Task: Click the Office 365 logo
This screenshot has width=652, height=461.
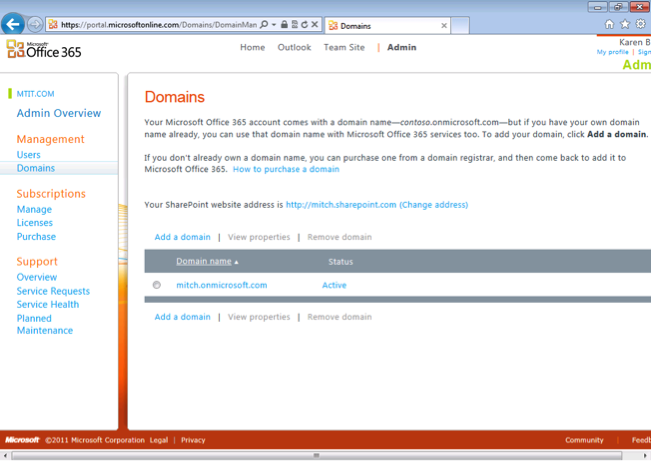Action: 44,49
